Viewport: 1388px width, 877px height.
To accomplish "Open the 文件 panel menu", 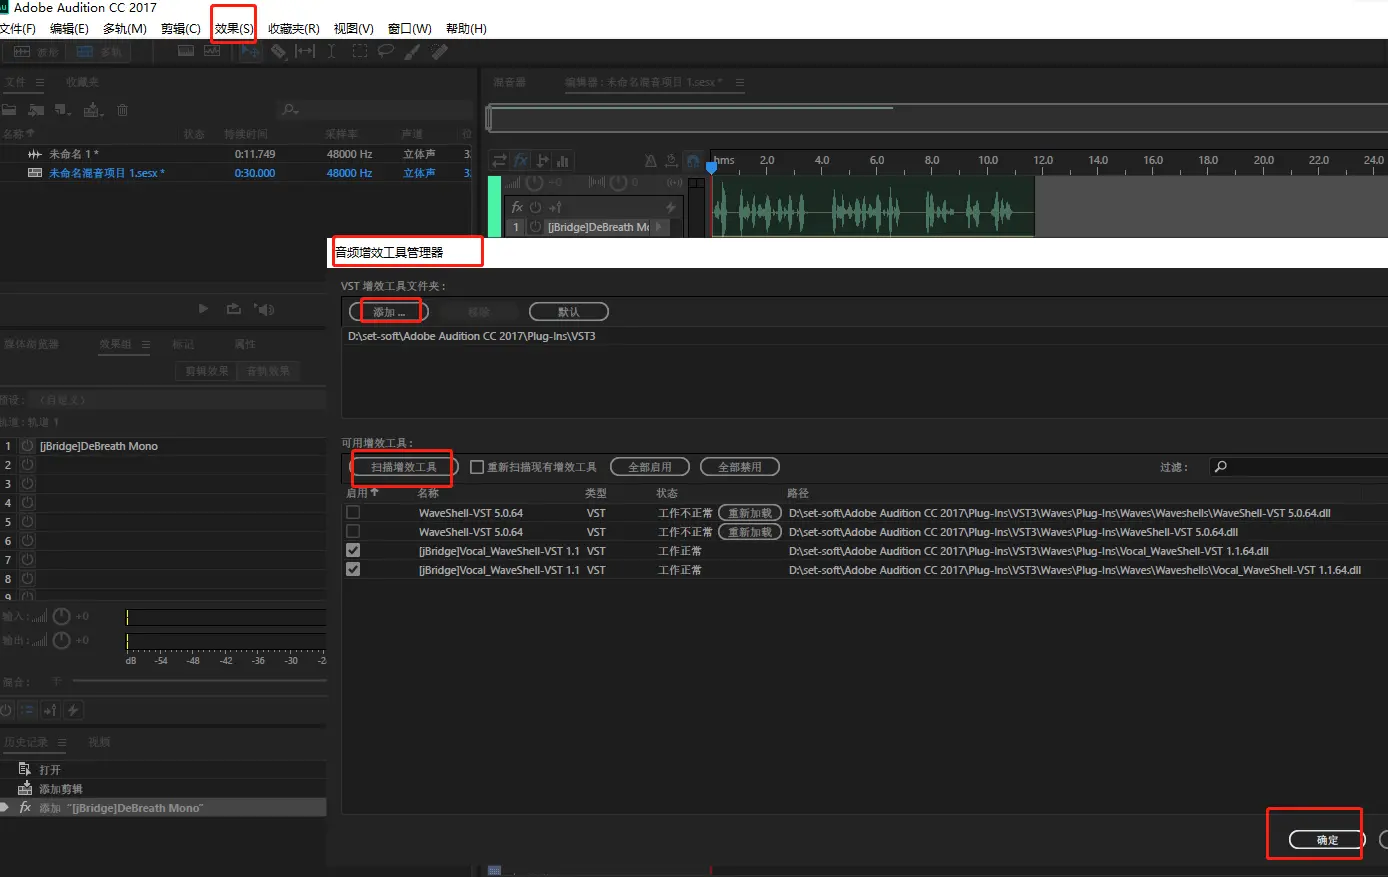I will [x=40, y=82].
